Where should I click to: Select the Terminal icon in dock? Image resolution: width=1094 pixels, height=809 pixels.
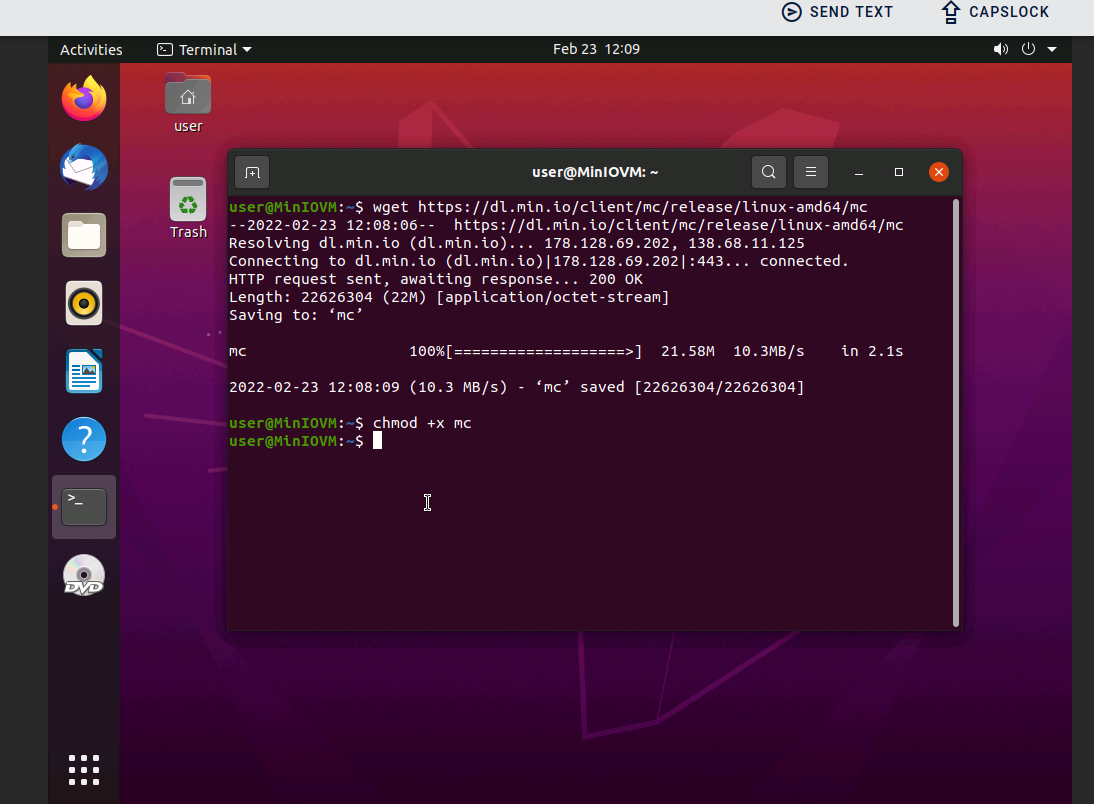(x=84, y=507)
